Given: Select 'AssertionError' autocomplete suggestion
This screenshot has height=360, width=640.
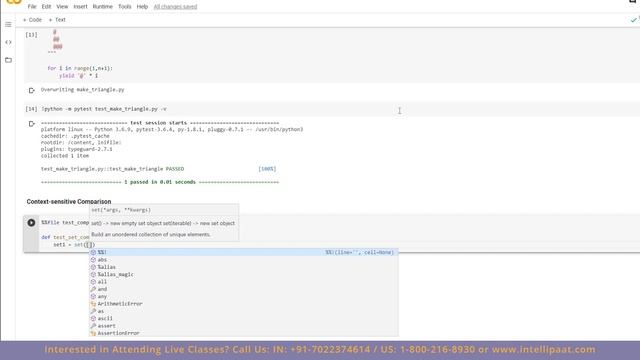Looking at the screenshot, I should [244, 333].
